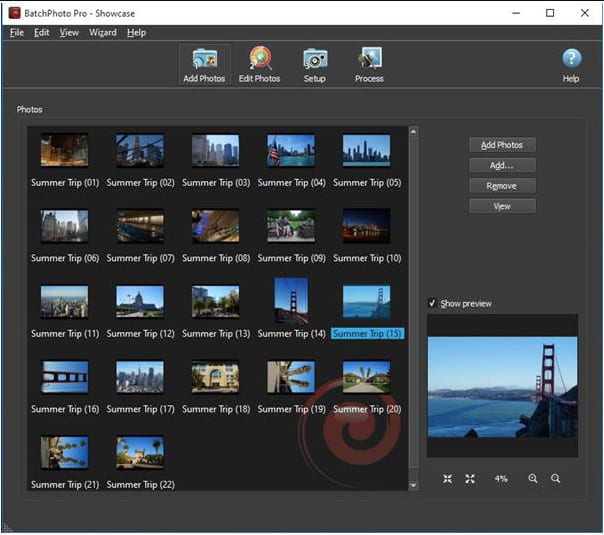Image resolution: width=604 pixels, height=535 pixels.
Task: Click the photo list scroll-down arrow
Action: [413, 485]
